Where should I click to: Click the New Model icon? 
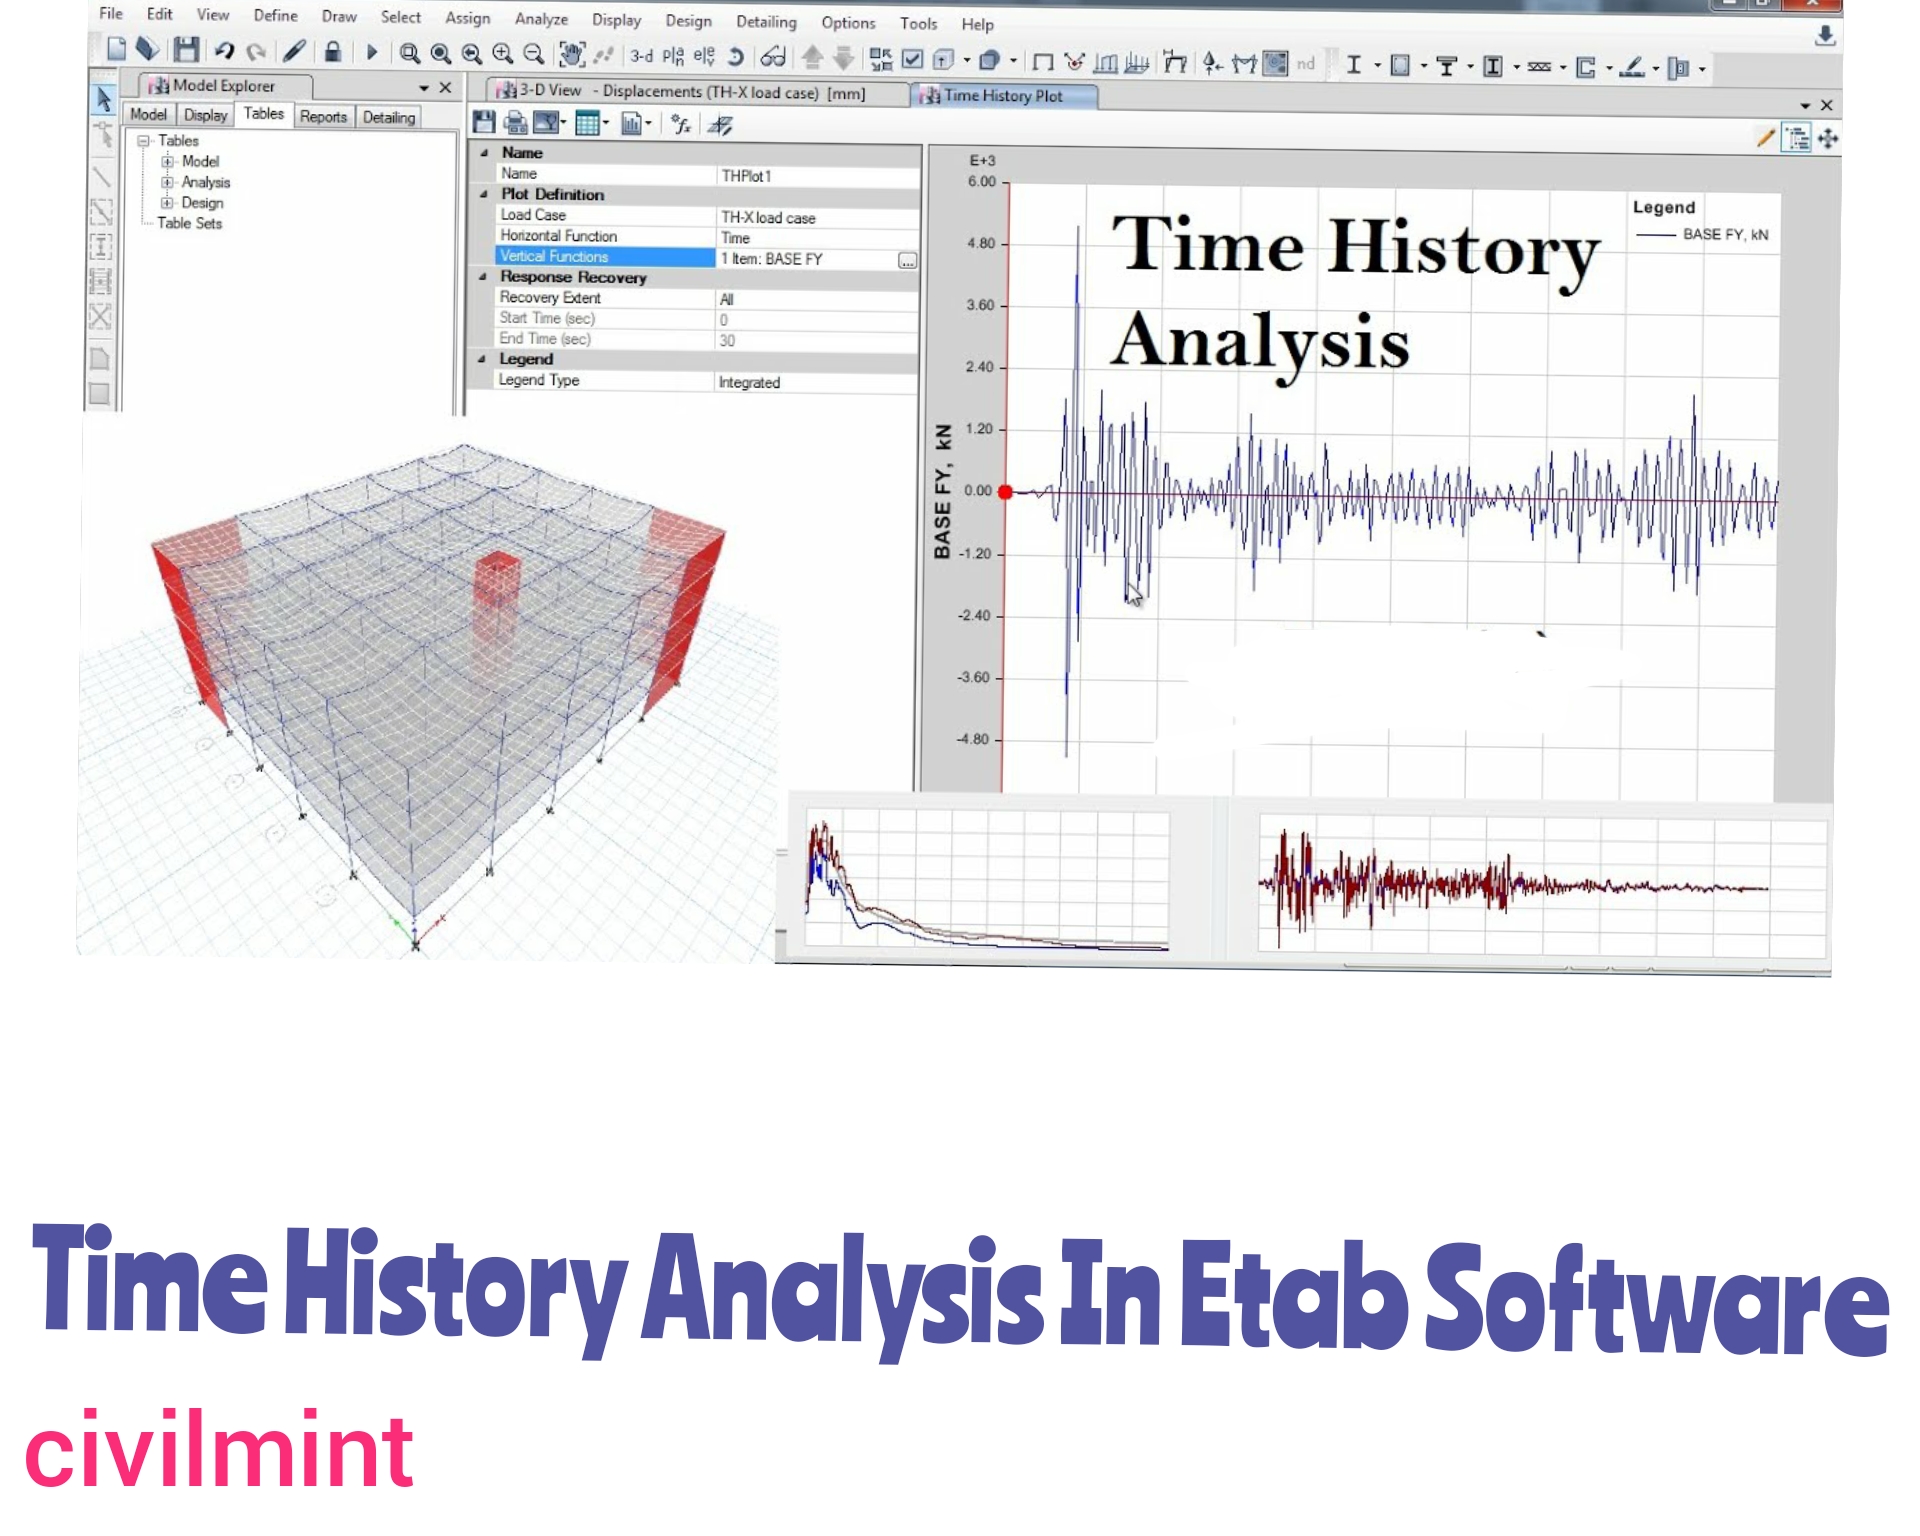point(116,49)
